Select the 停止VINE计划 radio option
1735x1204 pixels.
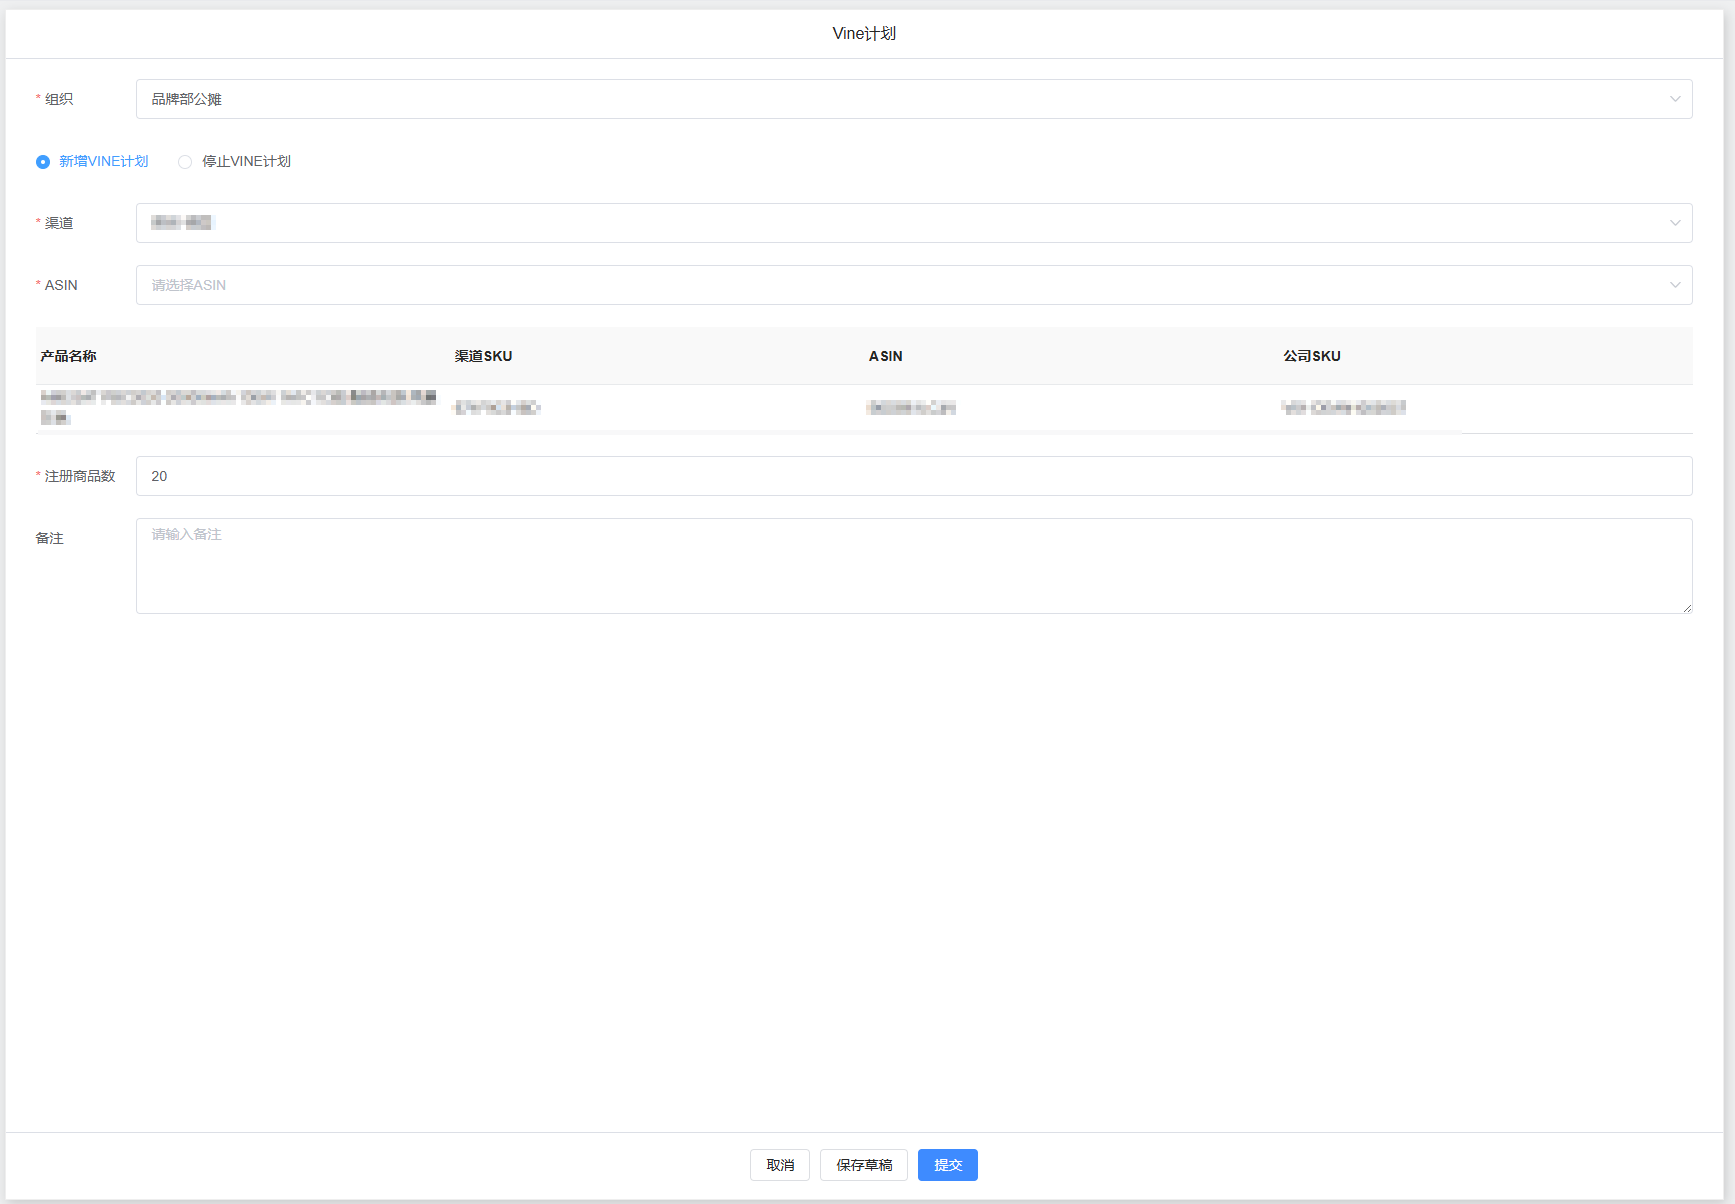pos(185,162)
